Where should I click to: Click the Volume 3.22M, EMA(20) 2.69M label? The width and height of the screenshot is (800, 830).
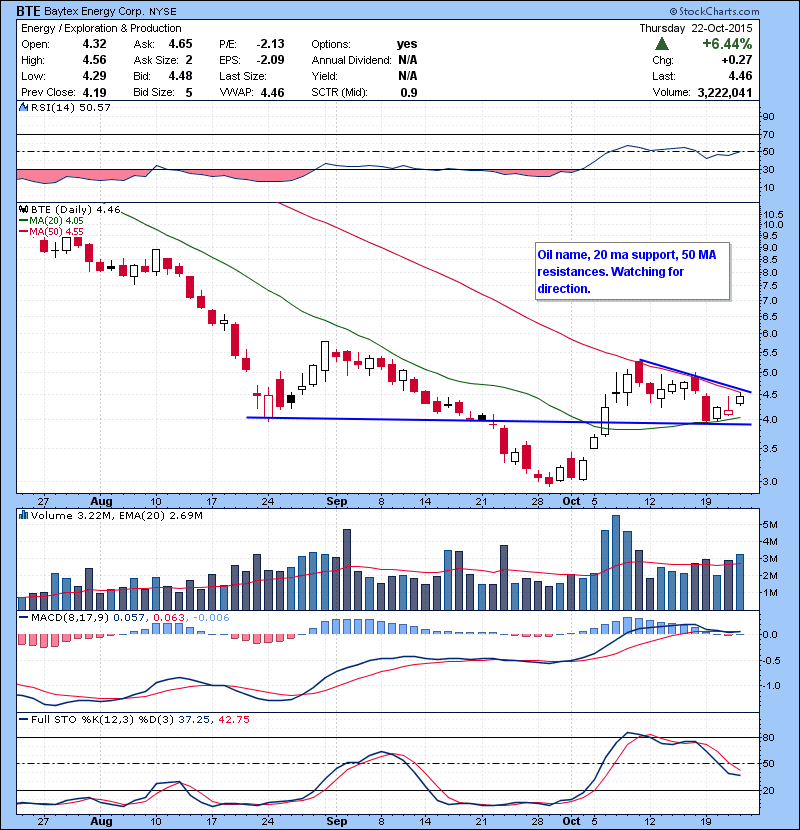[116, 515]
